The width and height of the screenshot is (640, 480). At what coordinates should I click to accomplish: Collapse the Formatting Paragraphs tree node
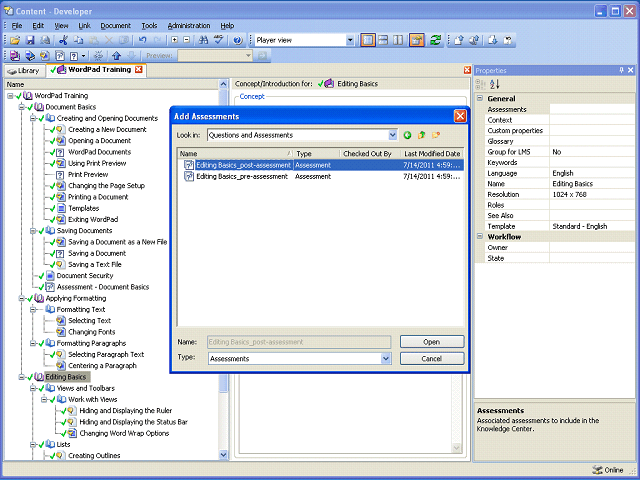(33, 343)
